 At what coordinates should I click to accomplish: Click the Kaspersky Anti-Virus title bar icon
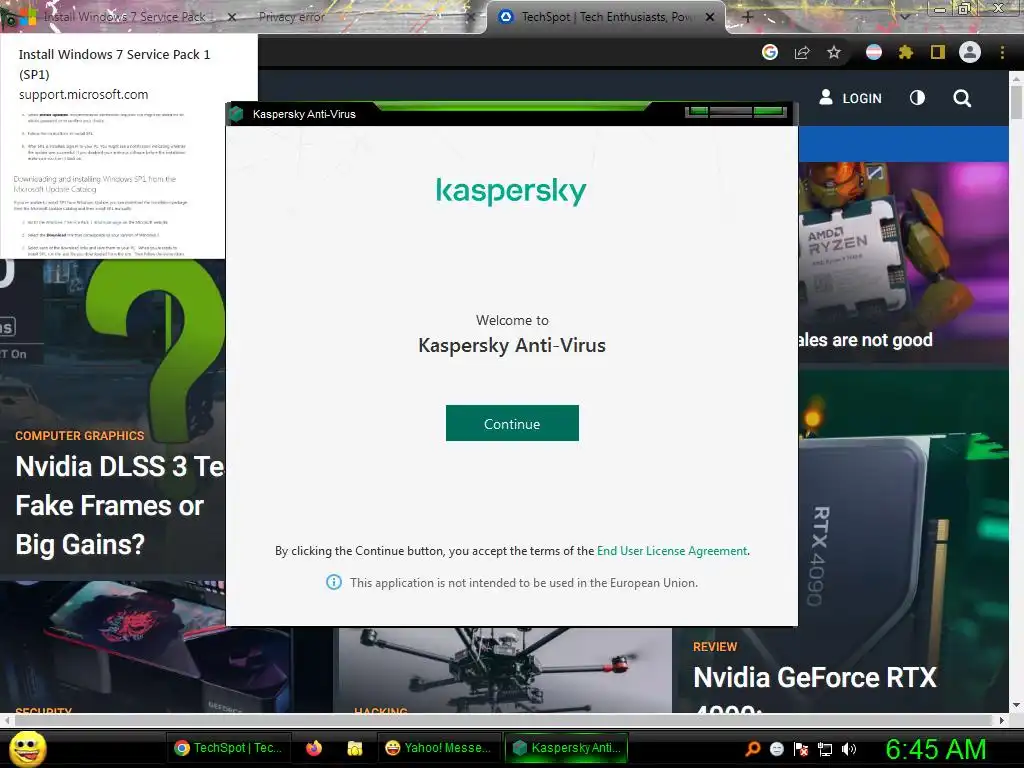coord(236,114)
